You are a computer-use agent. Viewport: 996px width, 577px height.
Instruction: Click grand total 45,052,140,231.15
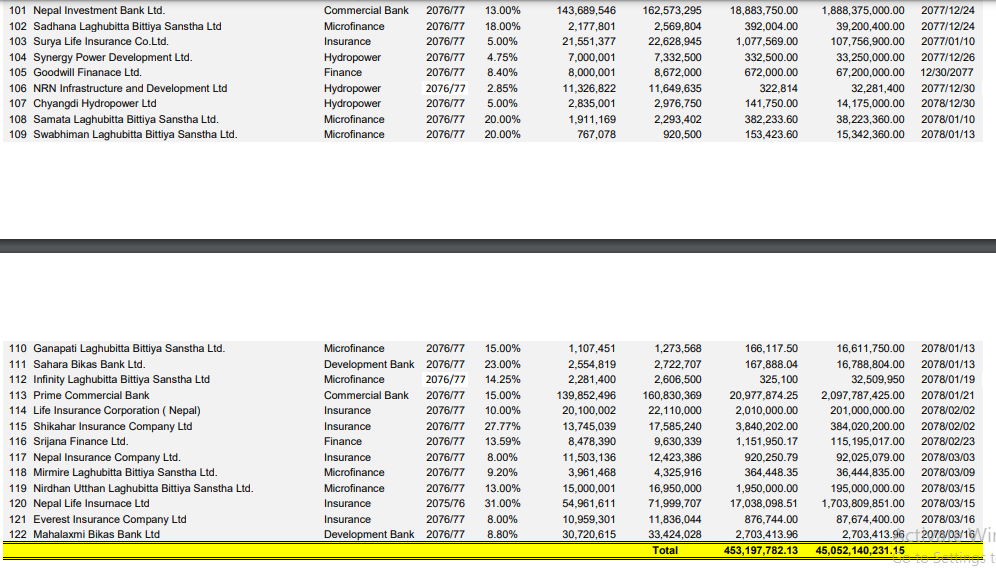pyautogui.click(x=860, y=550)
